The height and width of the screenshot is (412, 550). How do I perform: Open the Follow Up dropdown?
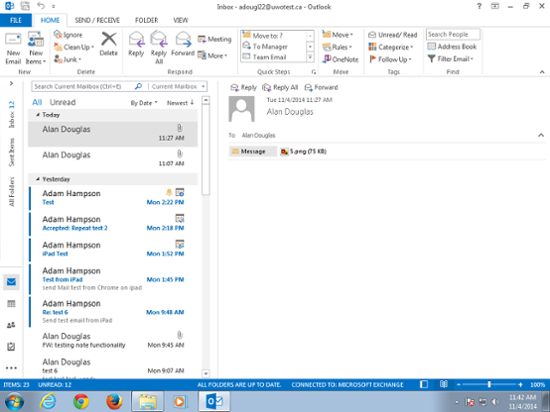point(390,59)
